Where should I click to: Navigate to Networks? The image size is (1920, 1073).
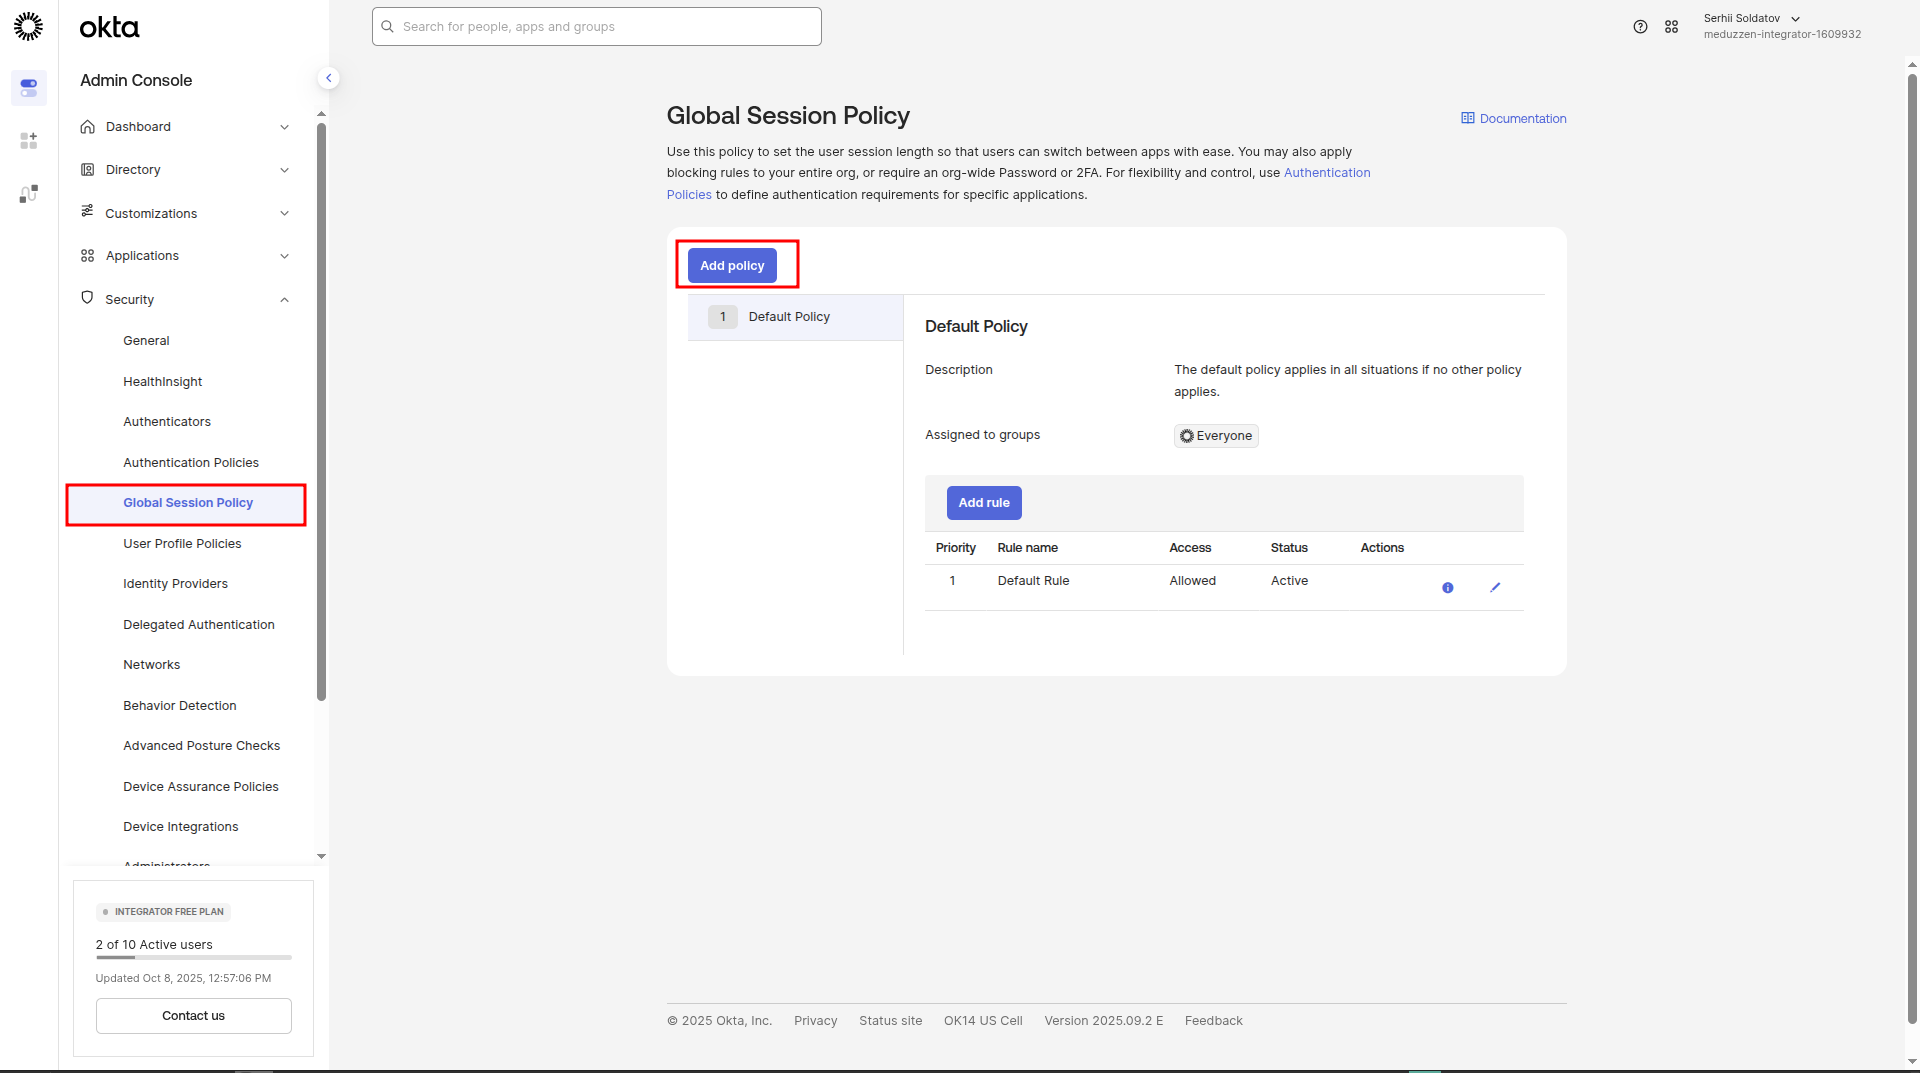[x=152, y=665]
